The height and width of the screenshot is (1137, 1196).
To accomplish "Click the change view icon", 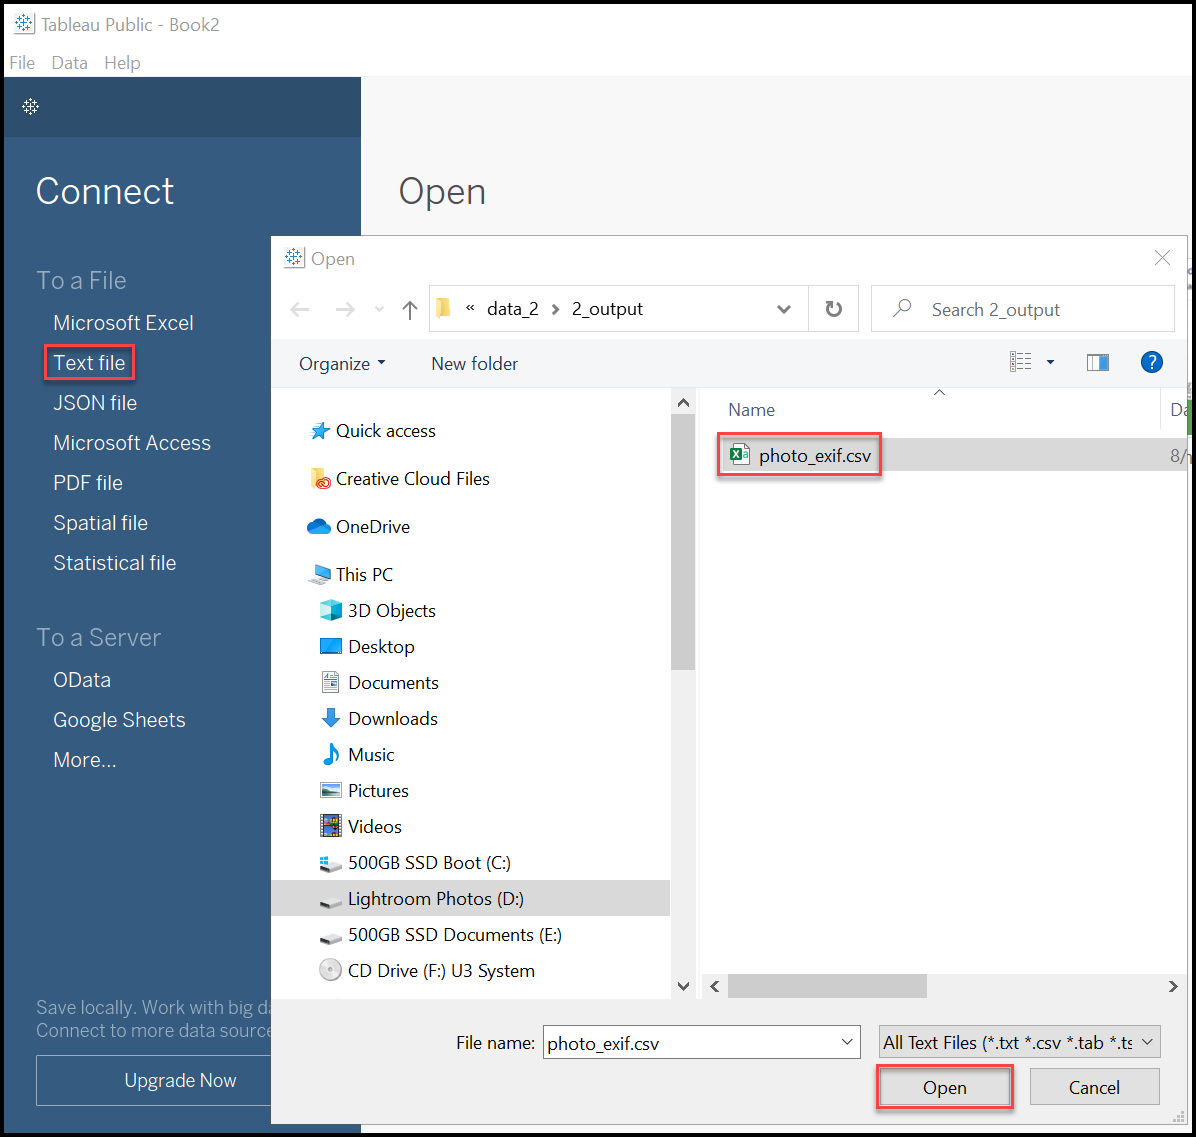I will tap(1021, 362).
